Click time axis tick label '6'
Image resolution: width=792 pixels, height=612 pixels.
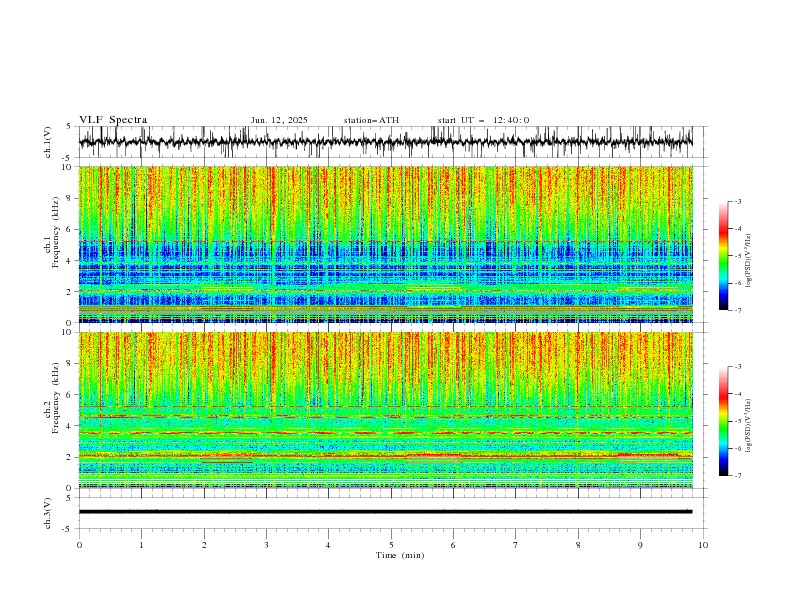coord(453,545)
